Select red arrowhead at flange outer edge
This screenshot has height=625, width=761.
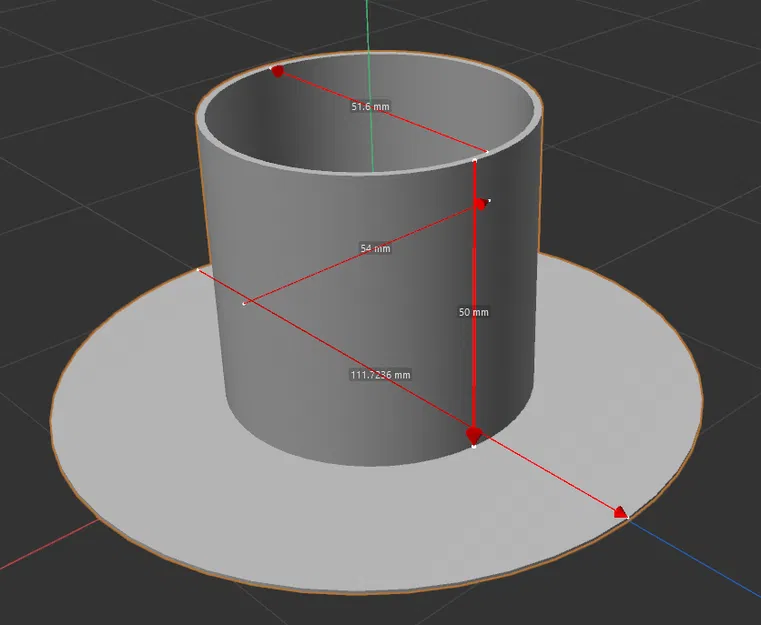click(621, 512)
